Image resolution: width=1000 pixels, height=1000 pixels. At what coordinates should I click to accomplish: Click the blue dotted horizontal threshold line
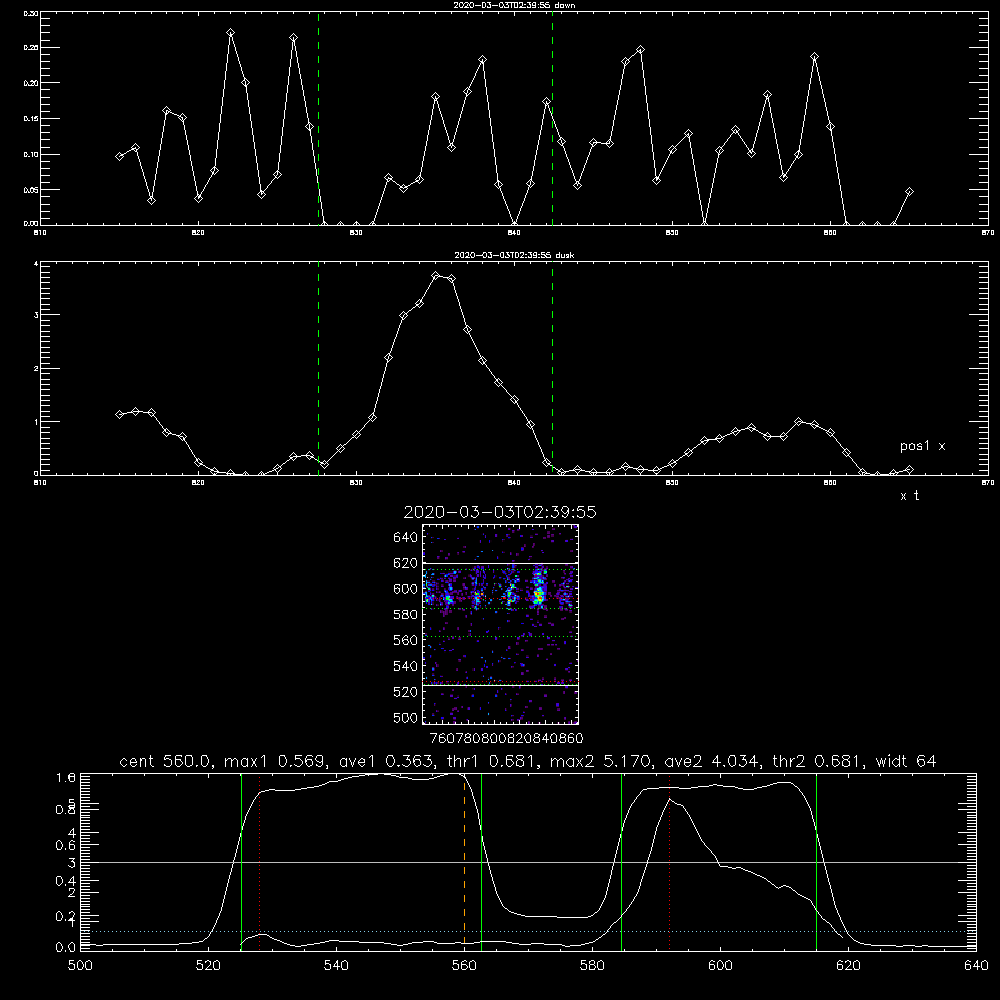click(528, 931)
